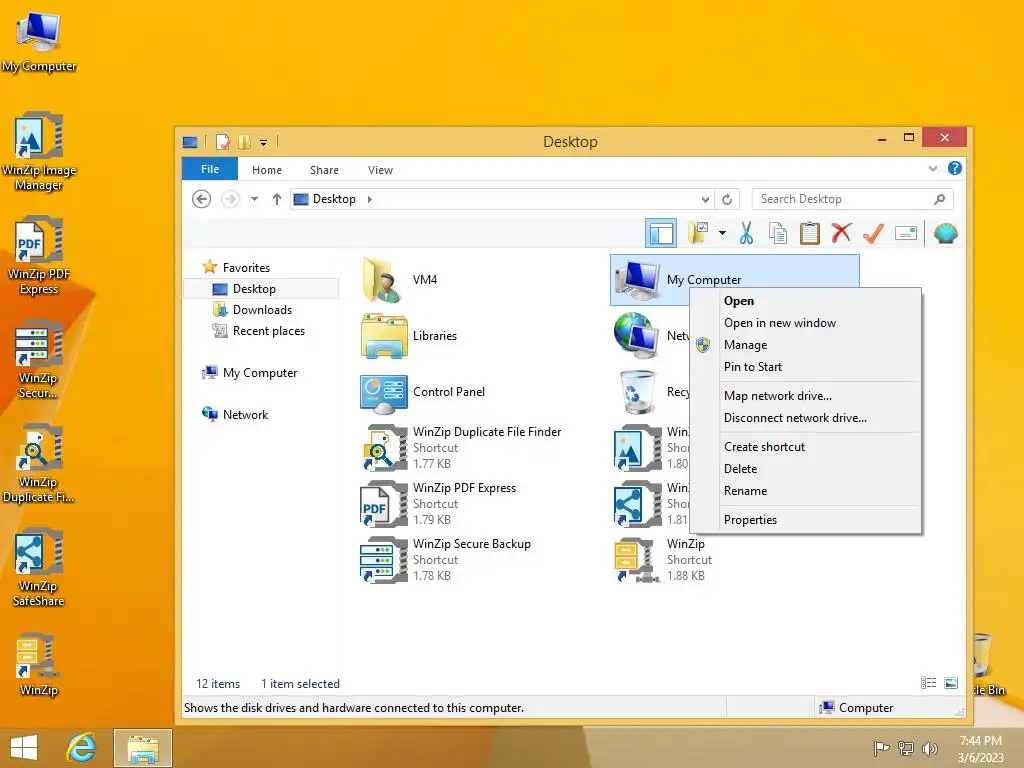Switch to large icons view in status bar
1024x768 pixels.
[x=951, y=683]
